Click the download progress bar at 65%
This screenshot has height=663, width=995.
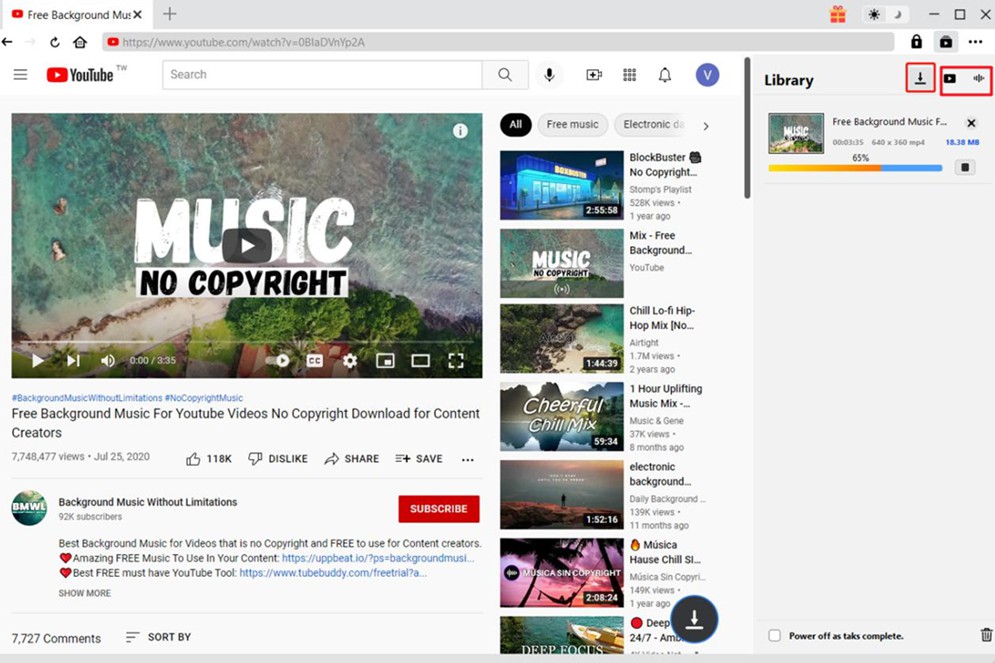855,168
